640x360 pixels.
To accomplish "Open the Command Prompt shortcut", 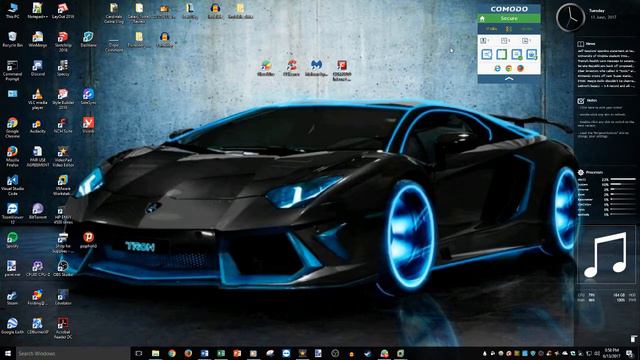I will coord(12,71).
